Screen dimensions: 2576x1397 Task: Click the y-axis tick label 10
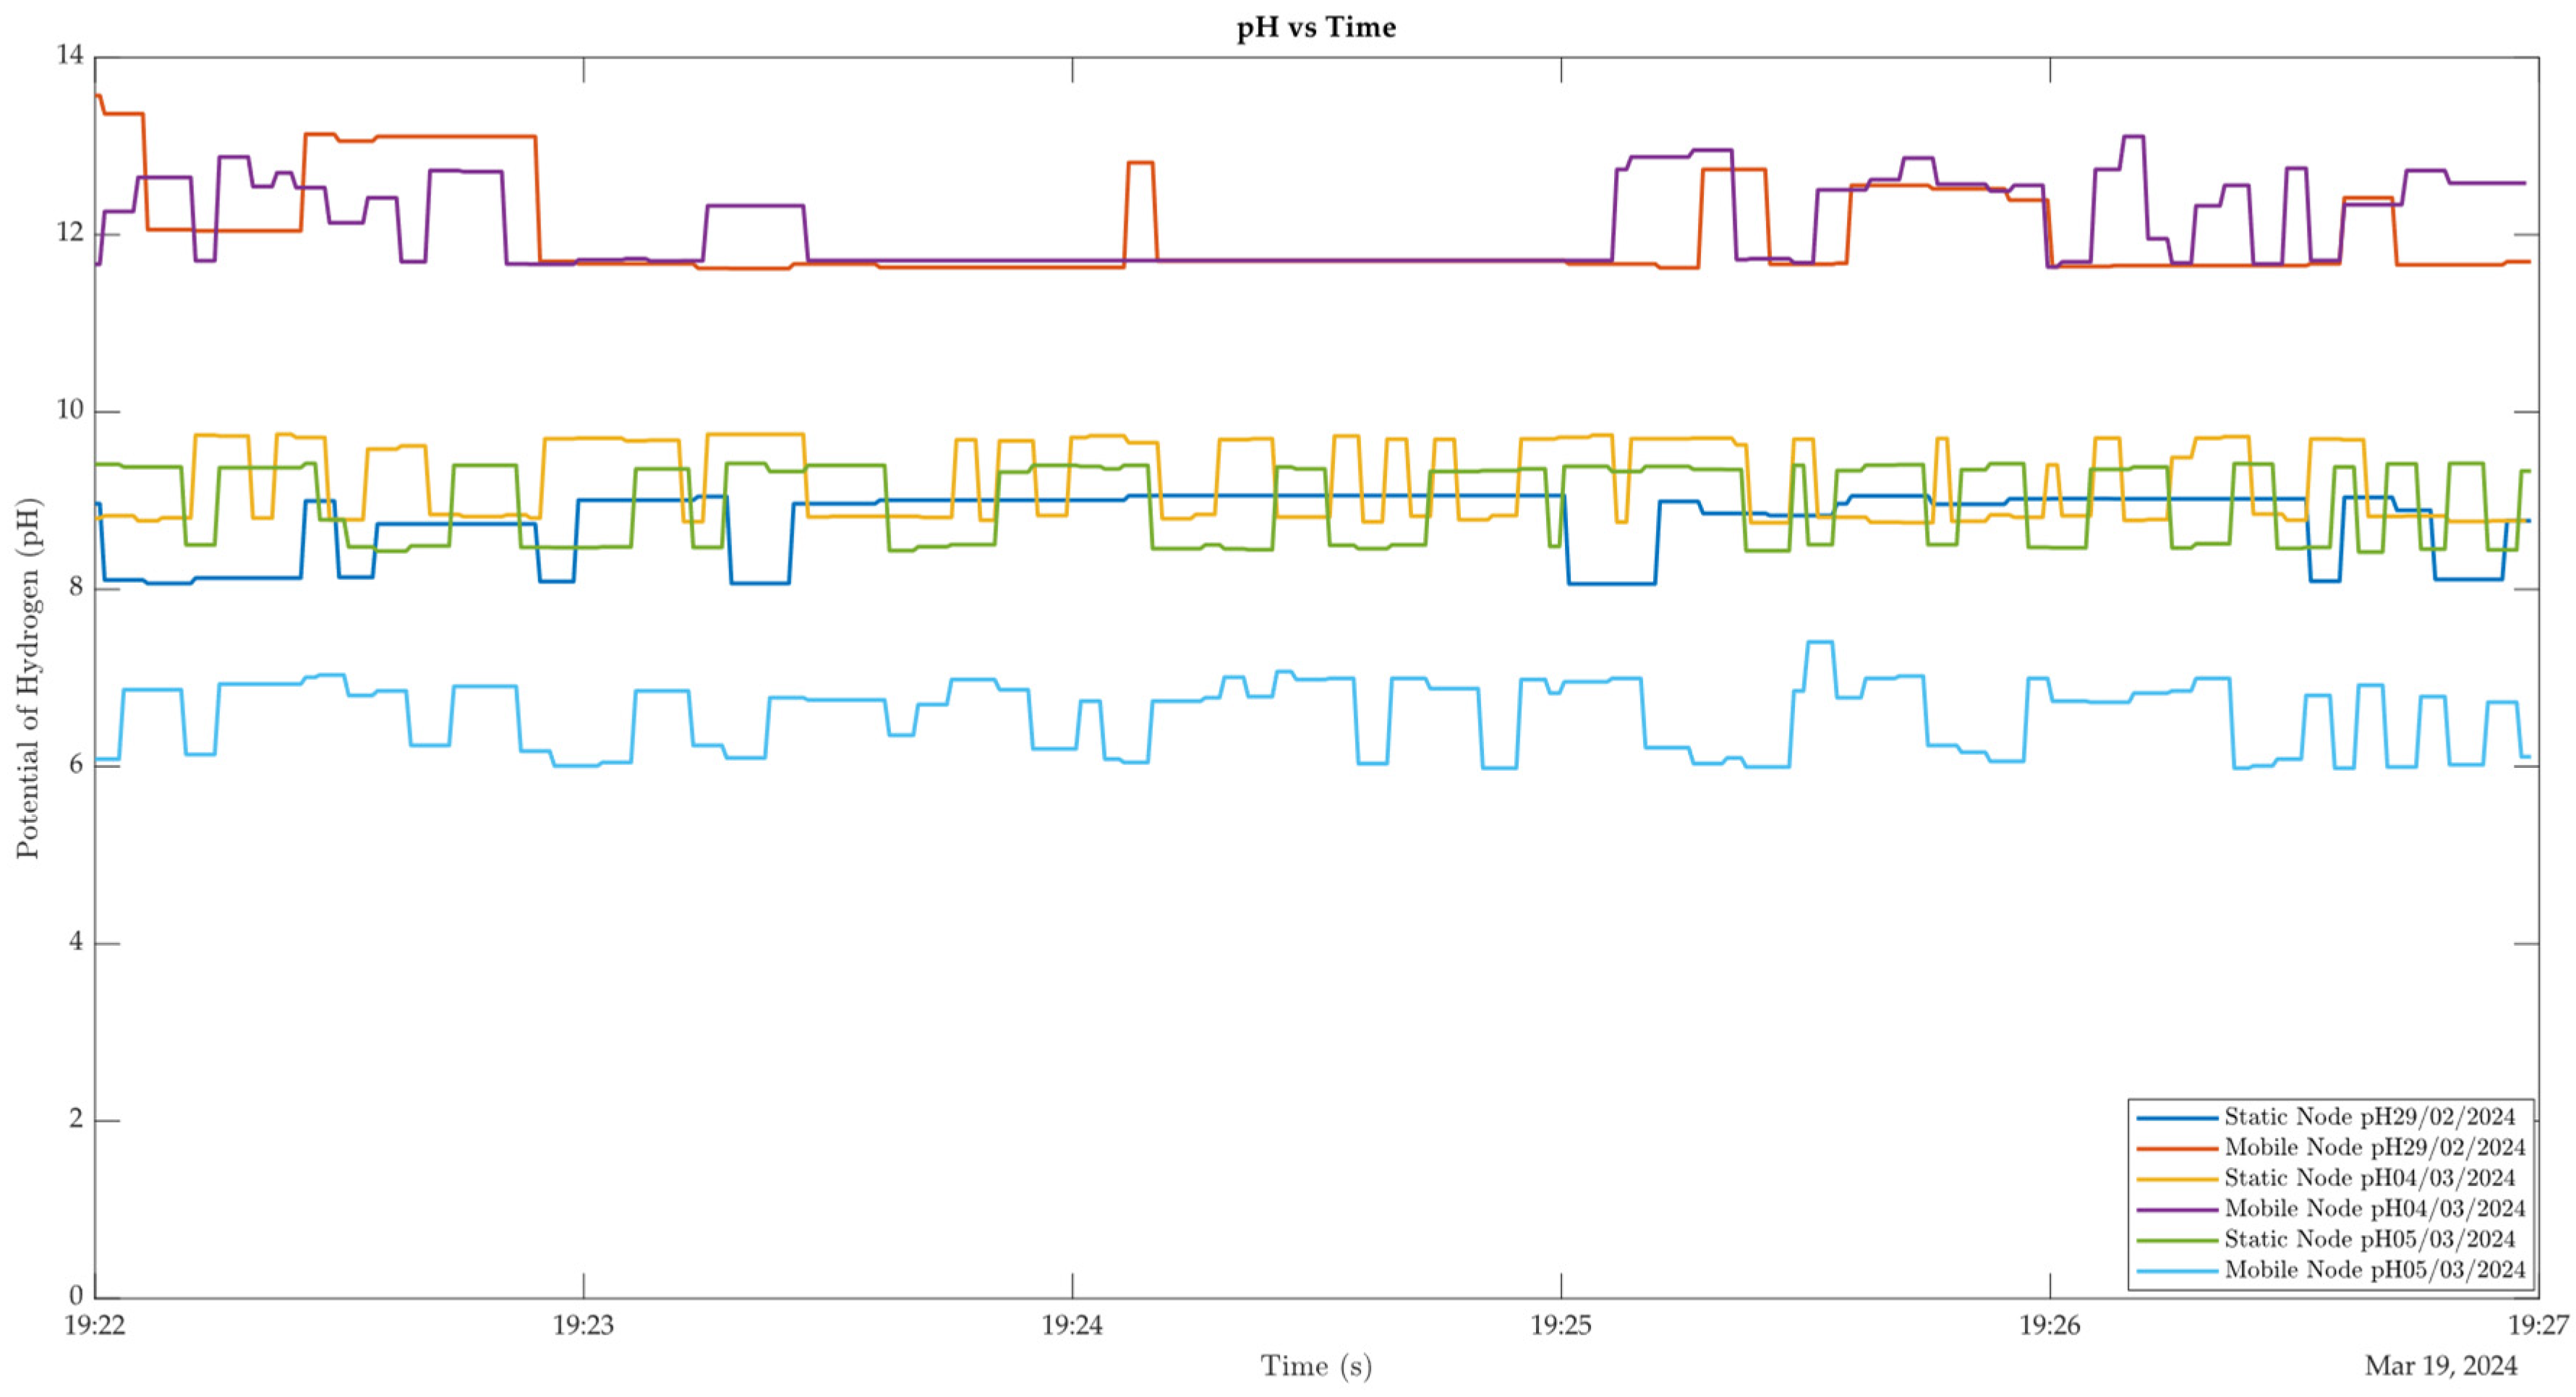70,410
